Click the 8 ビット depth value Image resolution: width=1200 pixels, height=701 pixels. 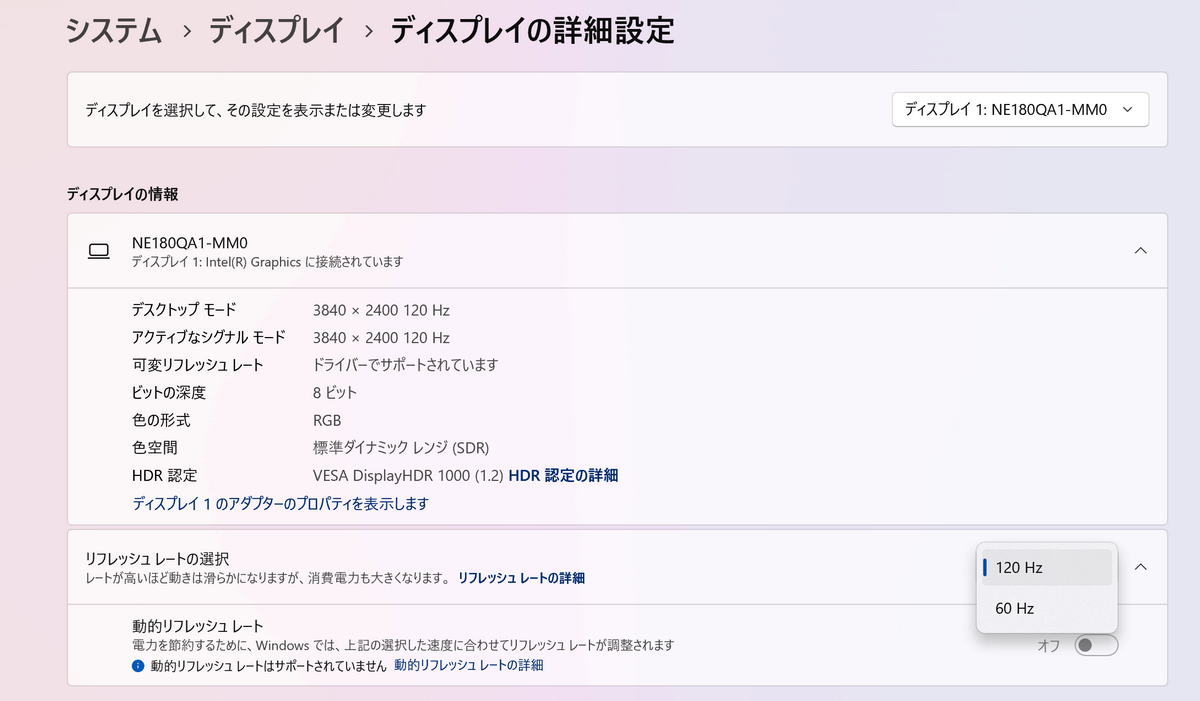335,393
